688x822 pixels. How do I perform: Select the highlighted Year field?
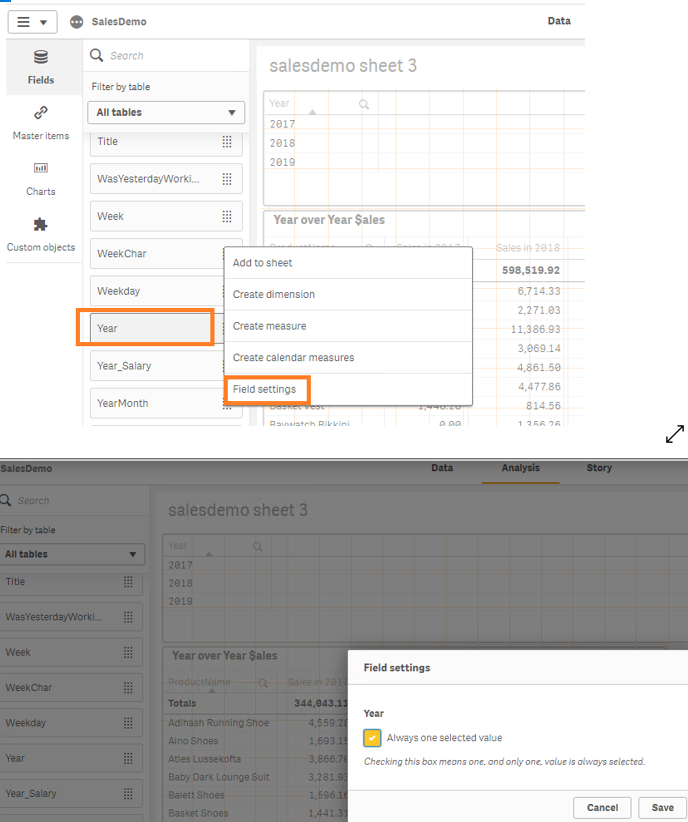point(145,328)
